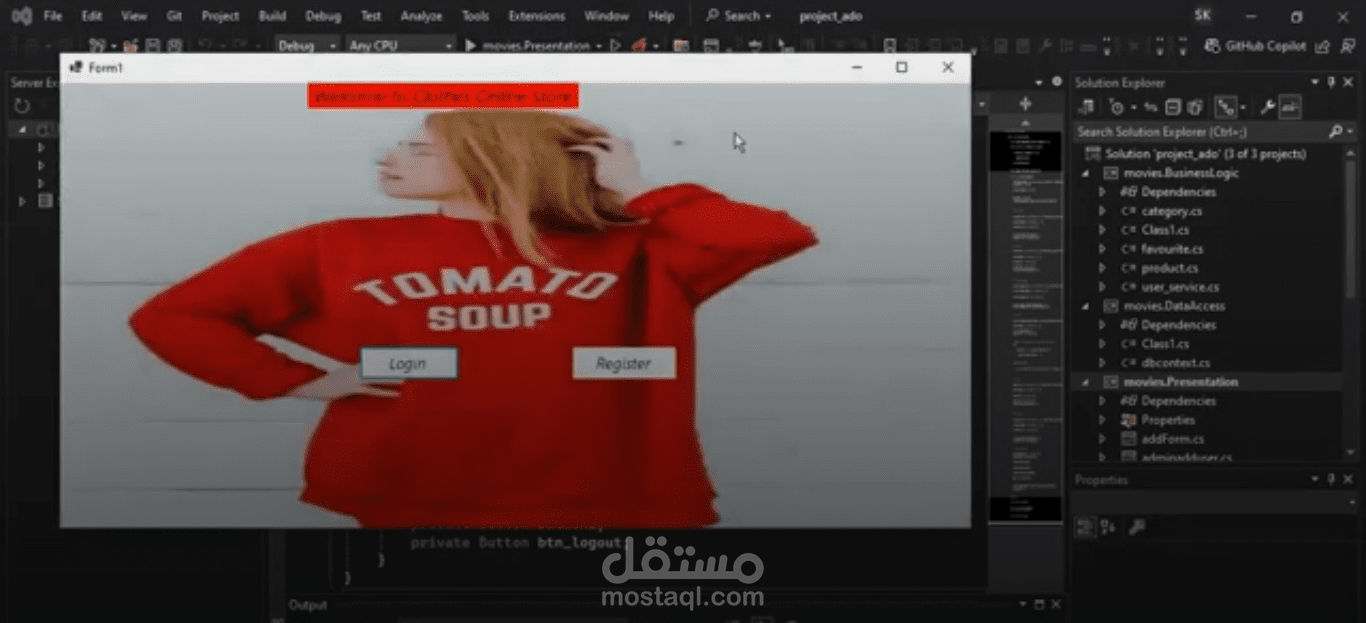Click the Login button on Form1
The height and width of the screenshot is (623, 1366).
tap(408, 362)
